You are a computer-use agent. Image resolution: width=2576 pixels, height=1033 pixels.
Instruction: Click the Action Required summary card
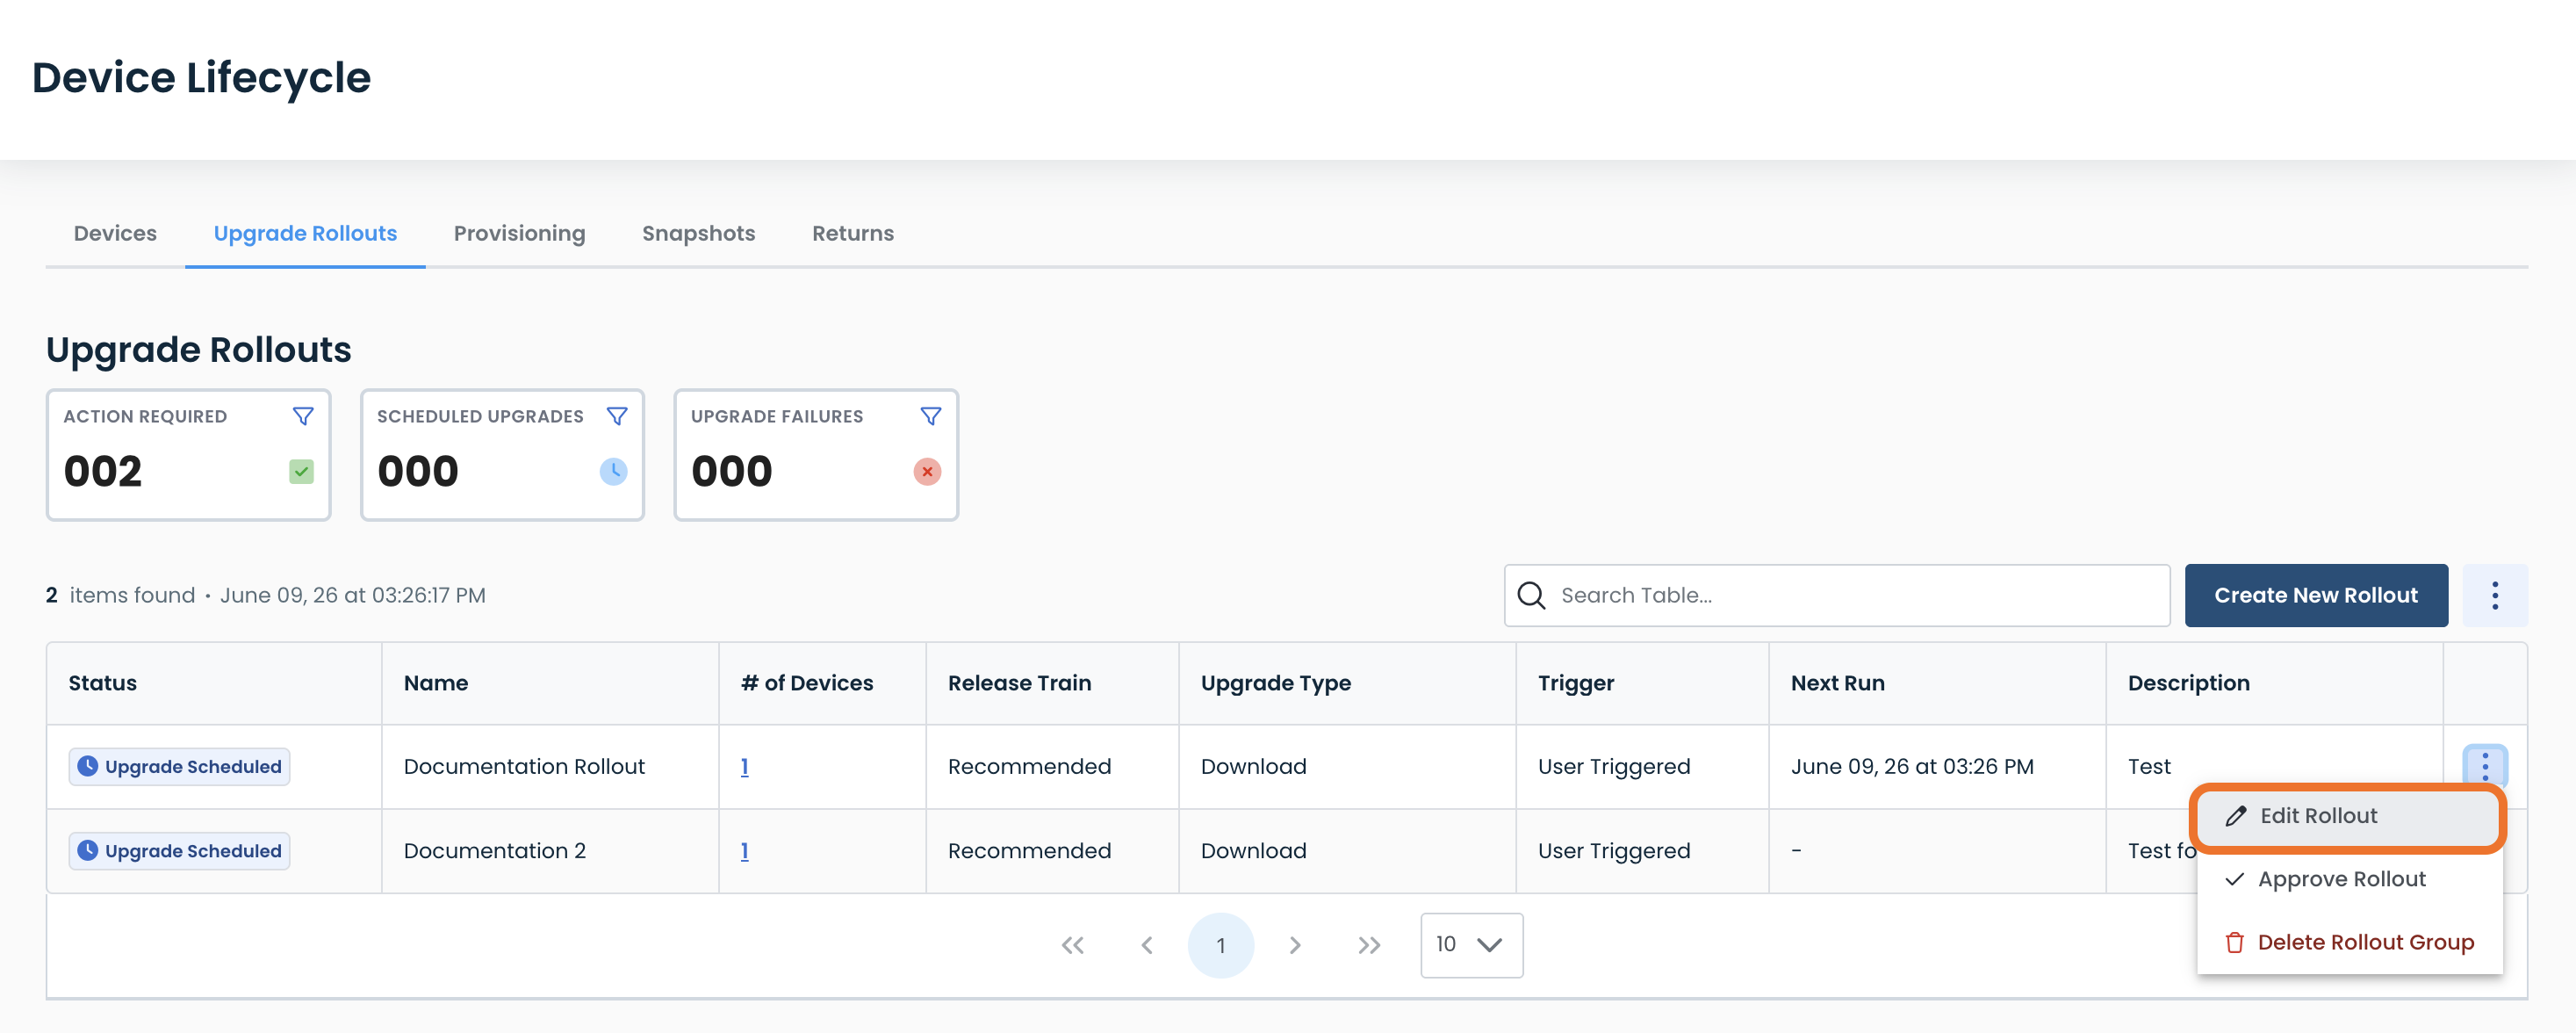click(x=188, y=455)
